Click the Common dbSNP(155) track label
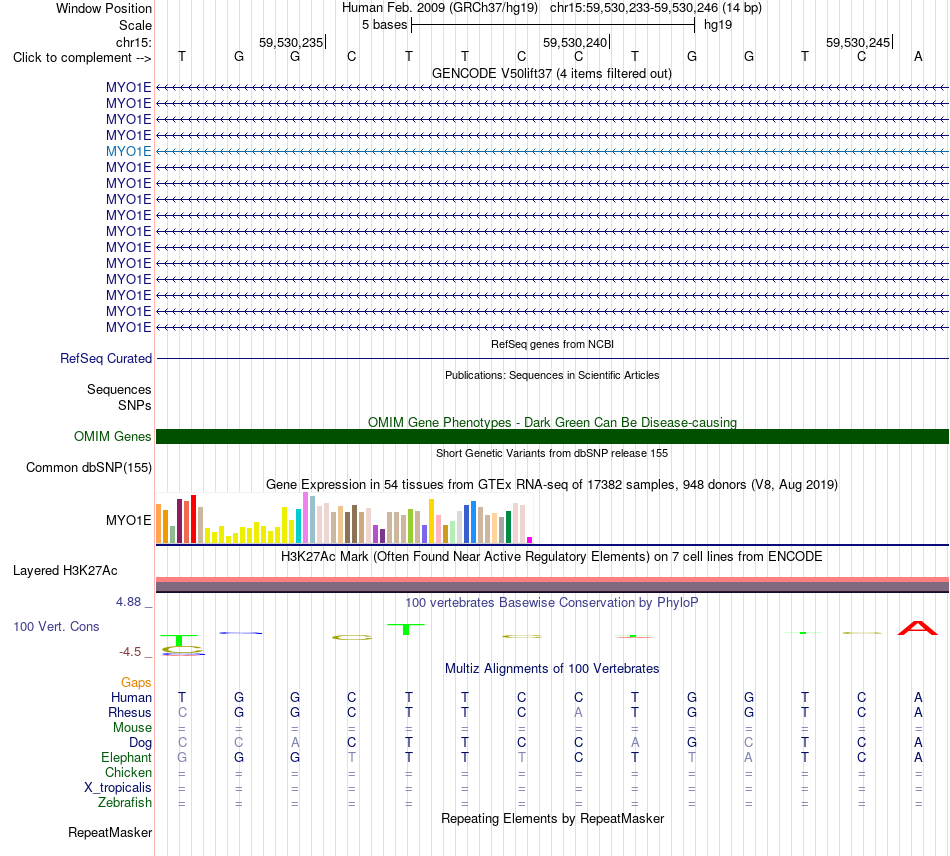This screenshot has height=856, width=950. coord(88,468)
